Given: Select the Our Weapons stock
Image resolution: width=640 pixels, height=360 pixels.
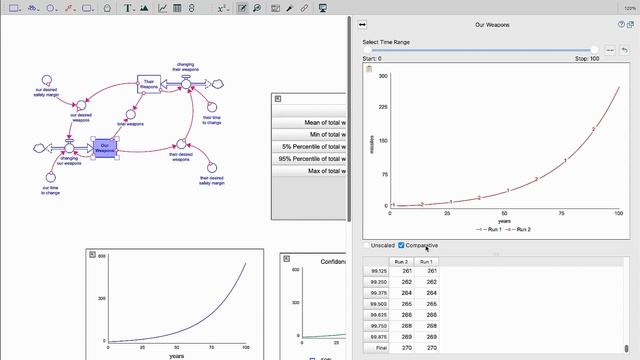Looking at the screenshot, I should [x=105, y=148].
